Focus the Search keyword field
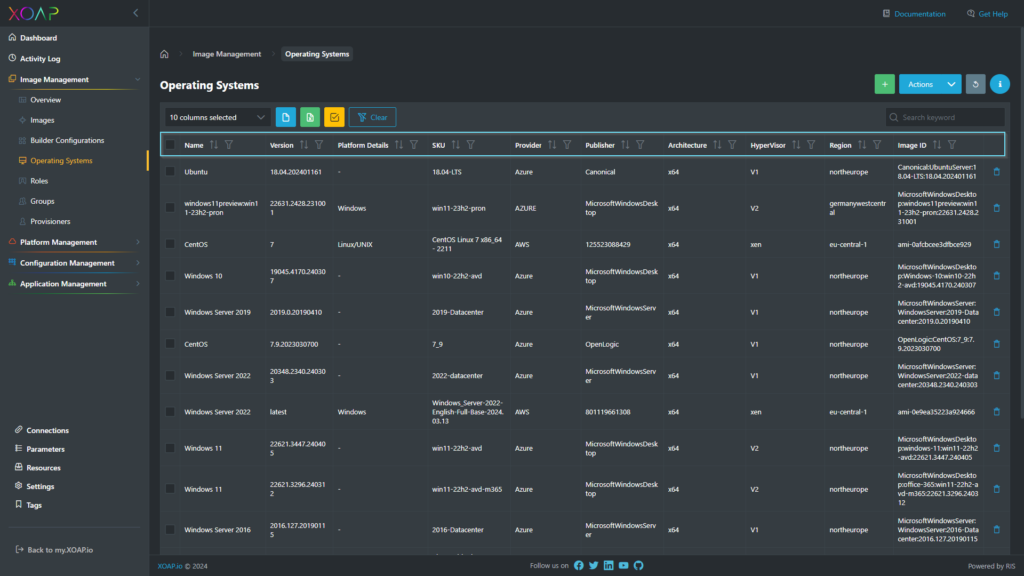This screenshot has width=1024, height=576. pos(945,118)
